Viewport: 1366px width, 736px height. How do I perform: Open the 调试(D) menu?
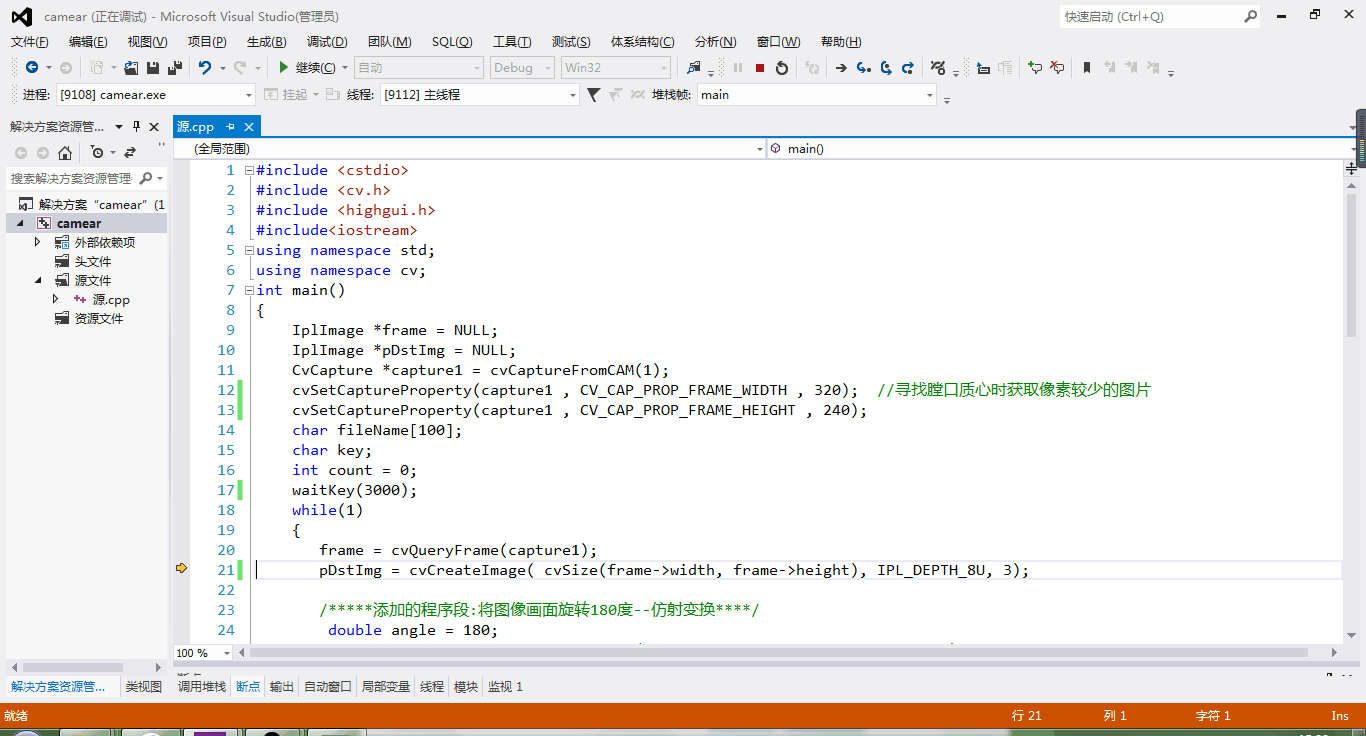click(327, 42)
